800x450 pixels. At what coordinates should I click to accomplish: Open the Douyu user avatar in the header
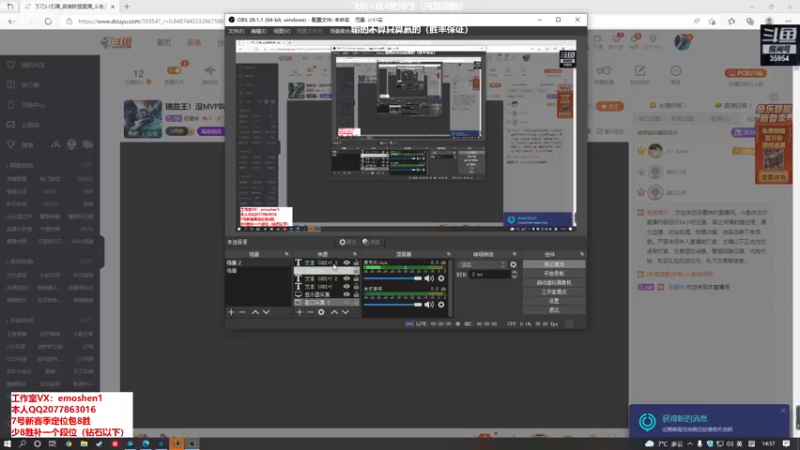(x=682, y=42)
